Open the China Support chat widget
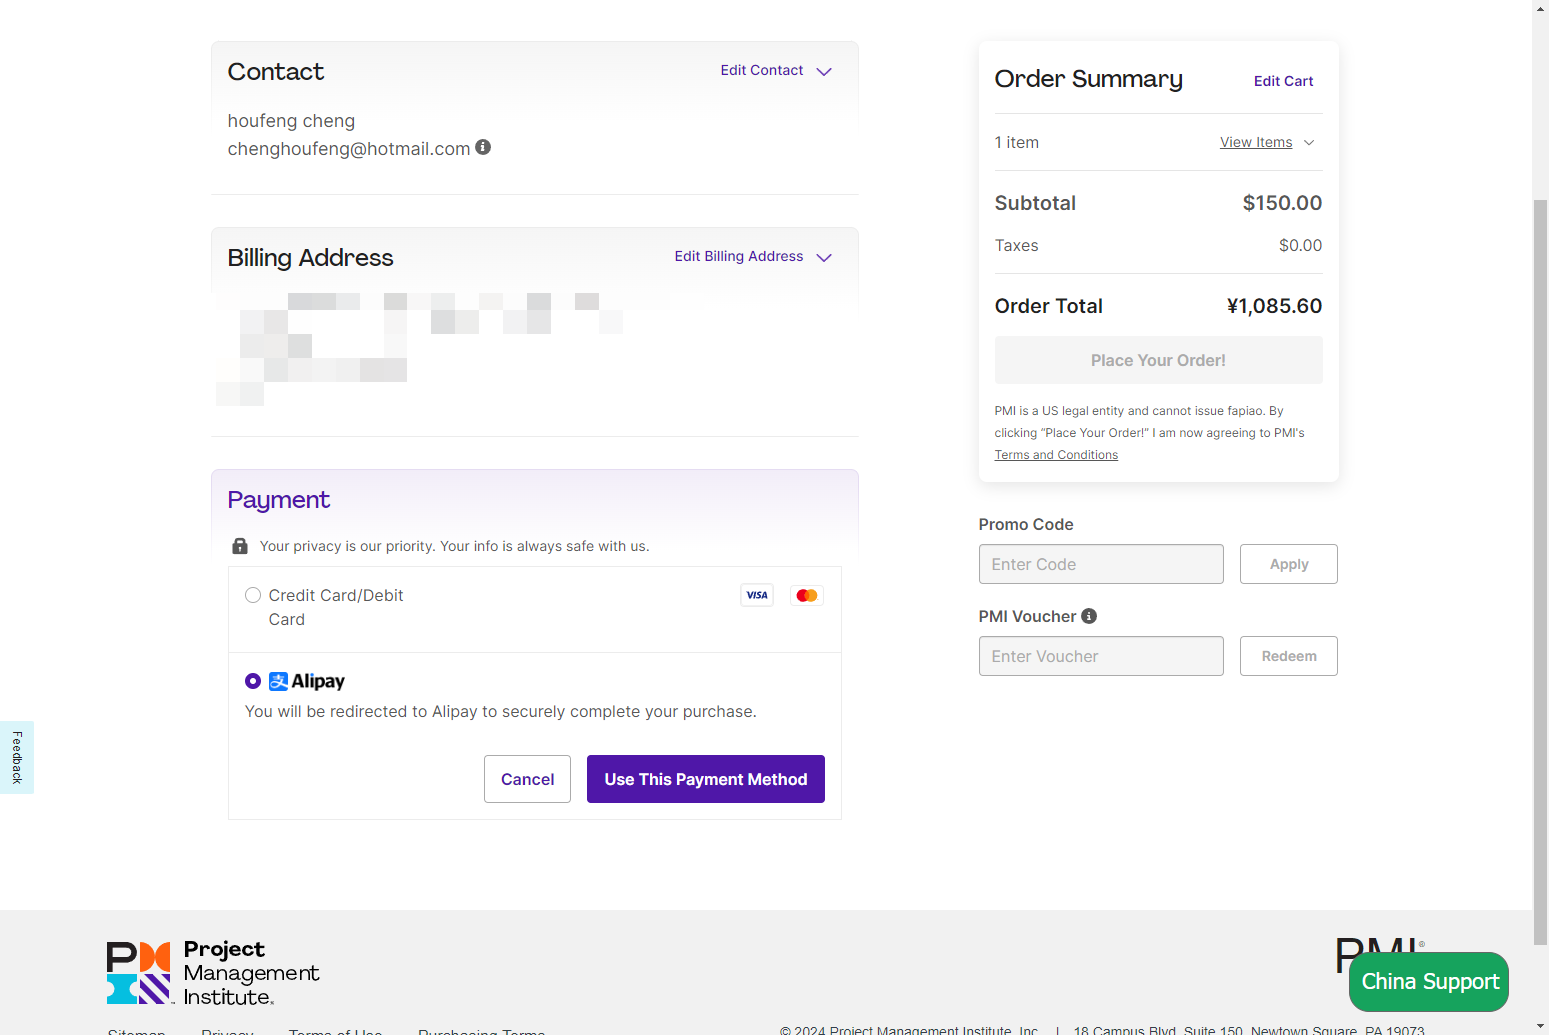The width and height of the screenshot is (1549, 1035). point(1428,981)
